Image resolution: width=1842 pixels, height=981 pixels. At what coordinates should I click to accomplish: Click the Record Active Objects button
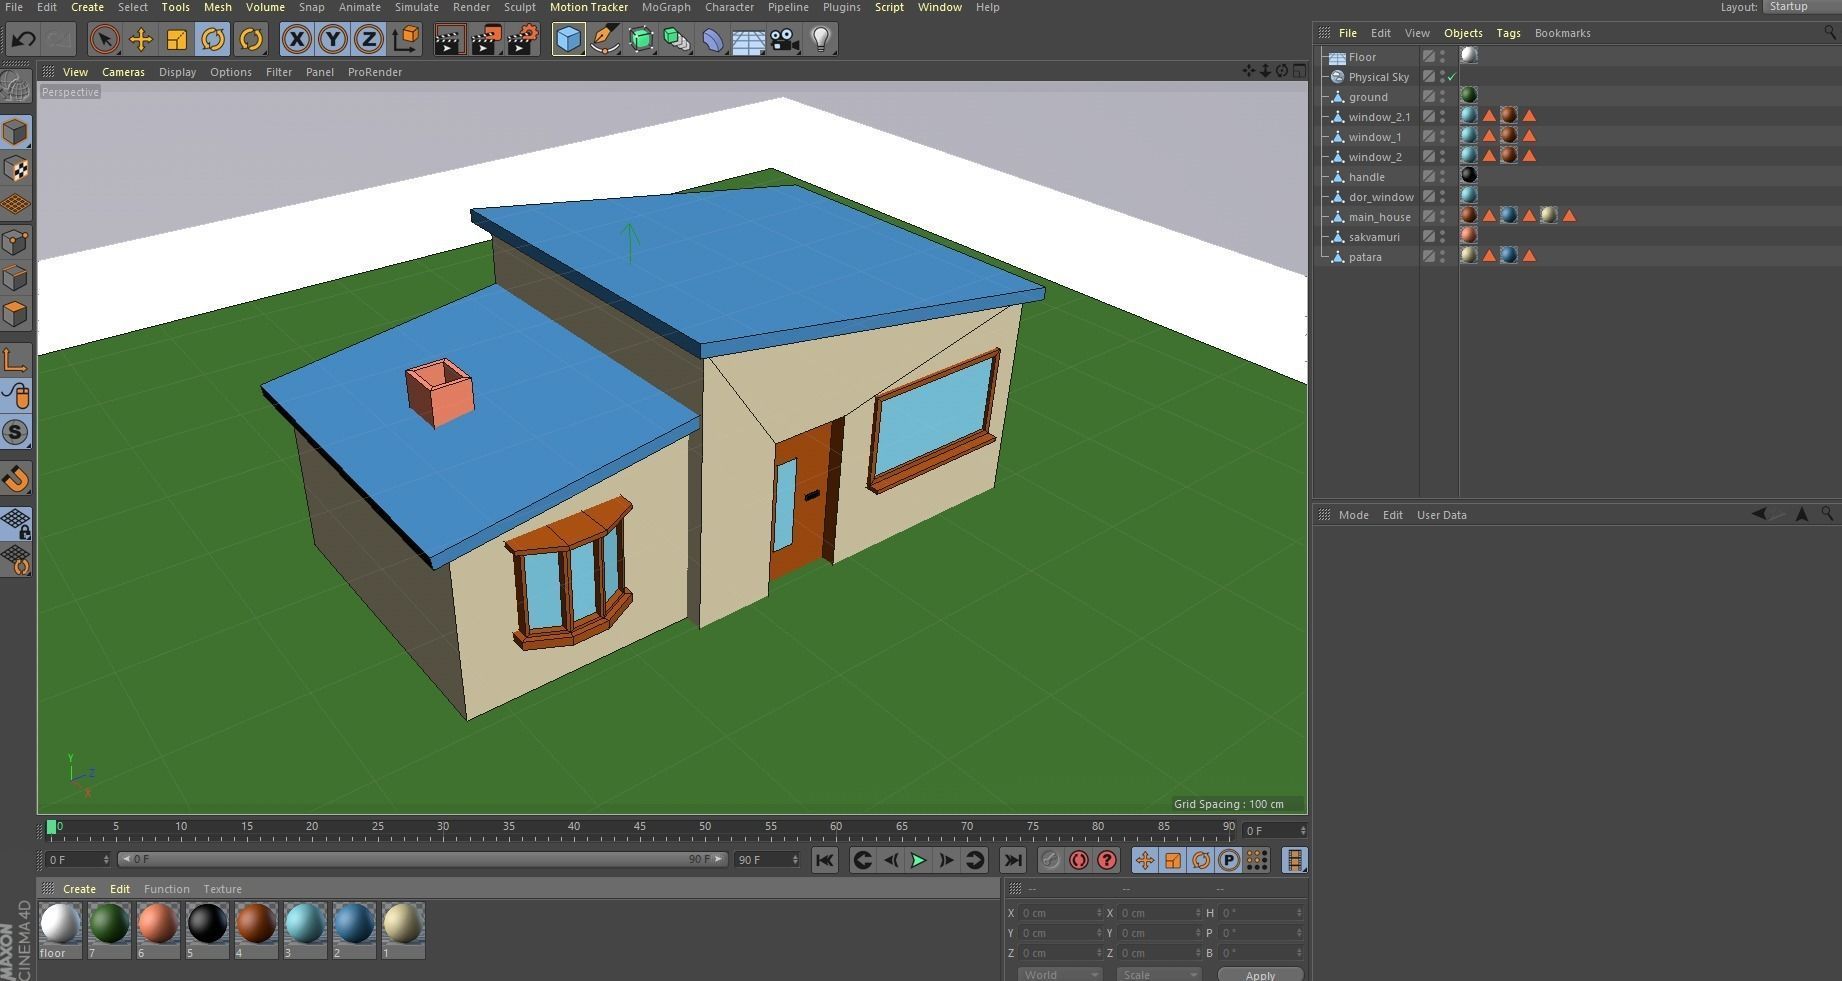1050,860
